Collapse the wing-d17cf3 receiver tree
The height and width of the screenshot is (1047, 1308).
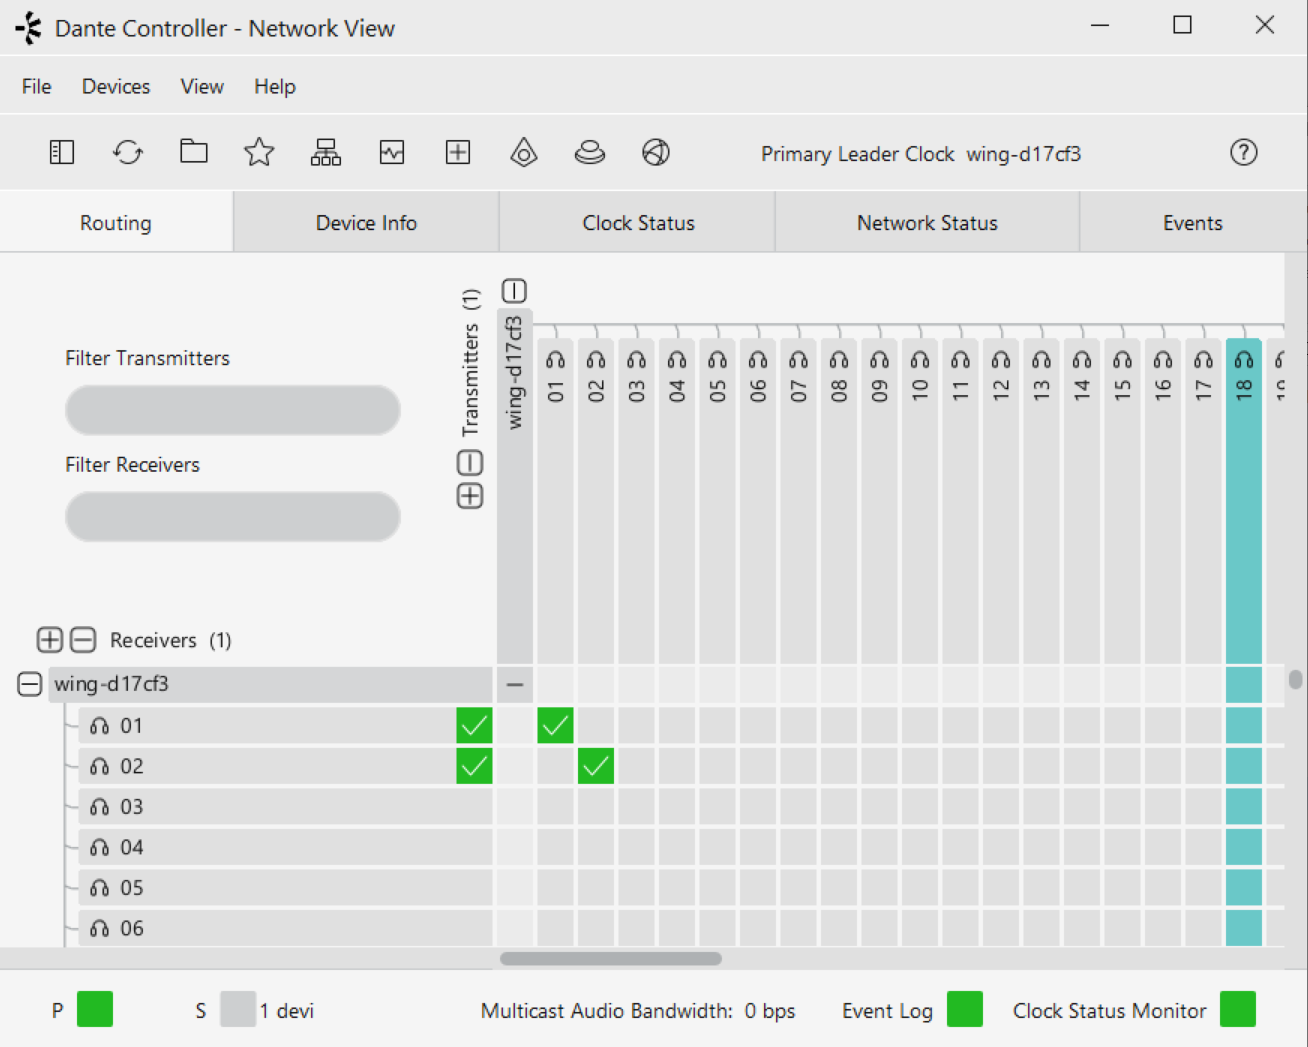[30, 684]
